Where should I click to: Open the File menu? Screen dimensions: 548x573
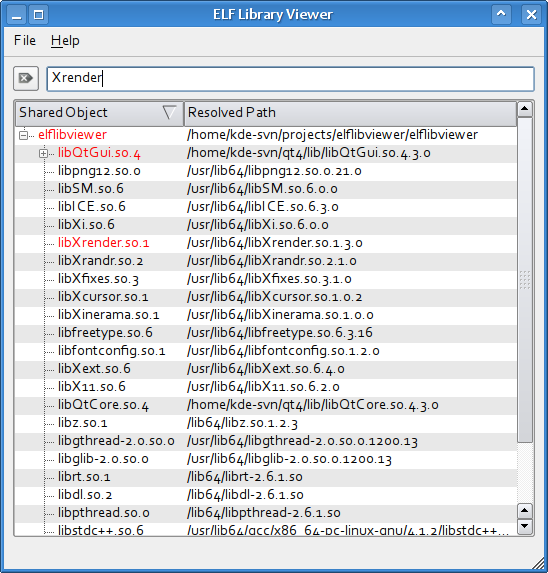point(25,40)
